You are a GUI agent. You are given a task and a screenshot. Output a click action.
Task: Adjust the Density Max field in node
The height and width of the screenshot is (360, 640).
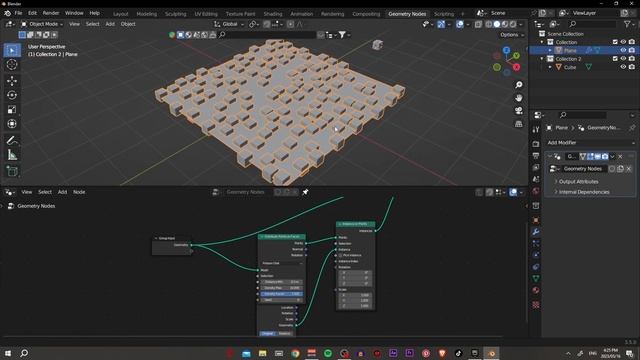coord(281,288)
